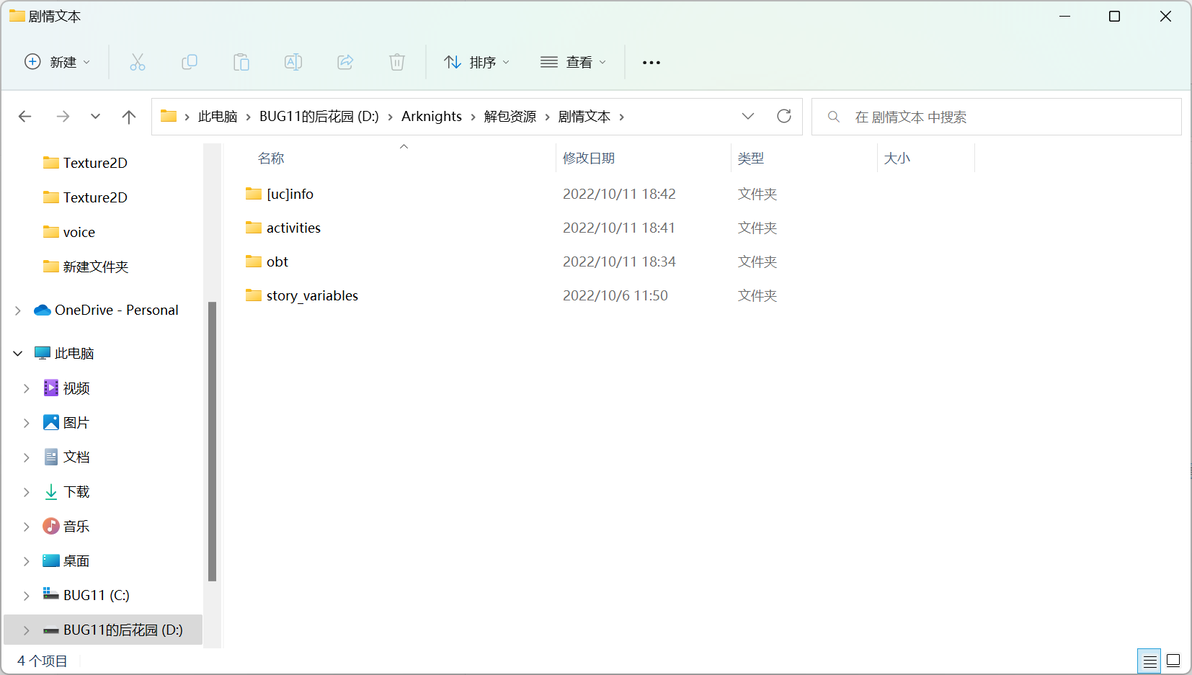Expand the 下载 tree node
This screenshot has width=1192, height=675.
(x=27, y=492)
